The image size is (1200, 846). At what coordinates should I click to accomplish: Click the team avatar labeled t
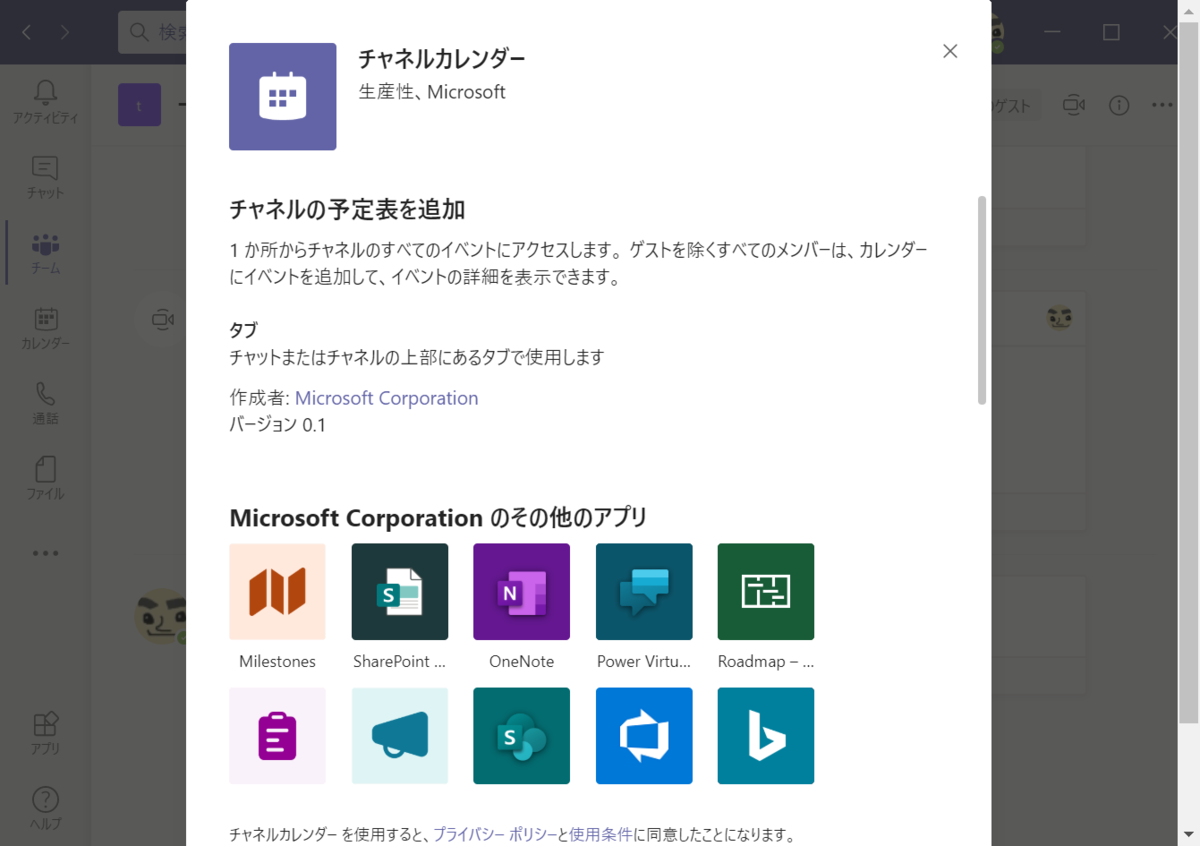[139, 105]
